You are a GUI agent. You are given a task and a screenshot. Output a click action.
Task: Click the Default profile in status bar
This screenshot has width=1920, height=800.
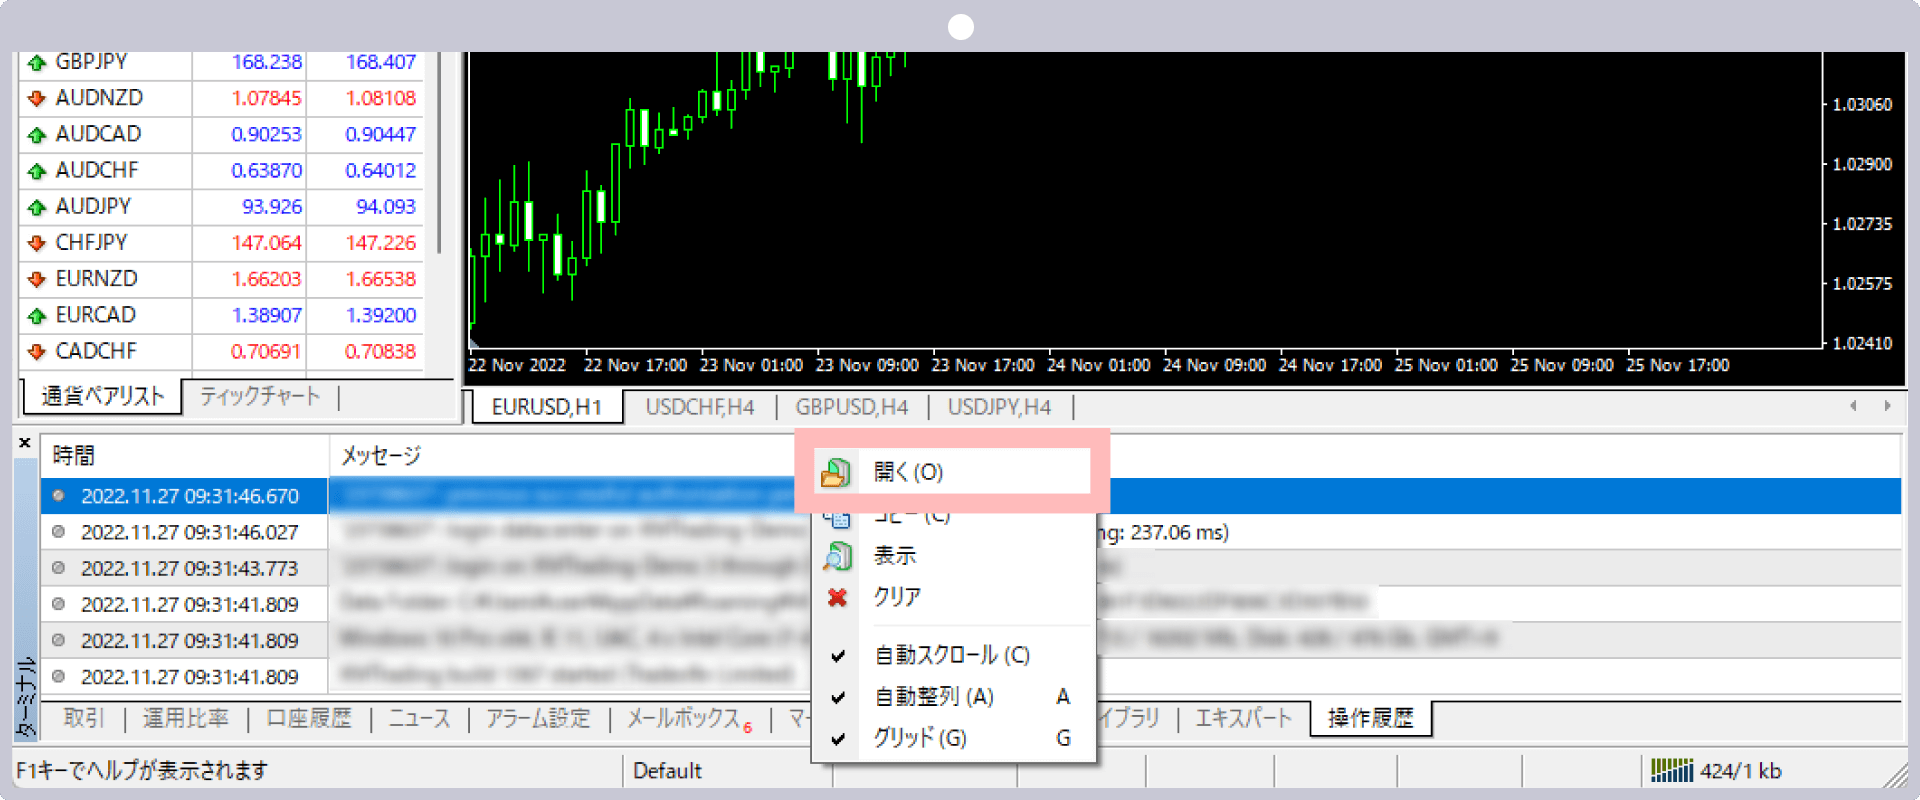click(667, 771)
